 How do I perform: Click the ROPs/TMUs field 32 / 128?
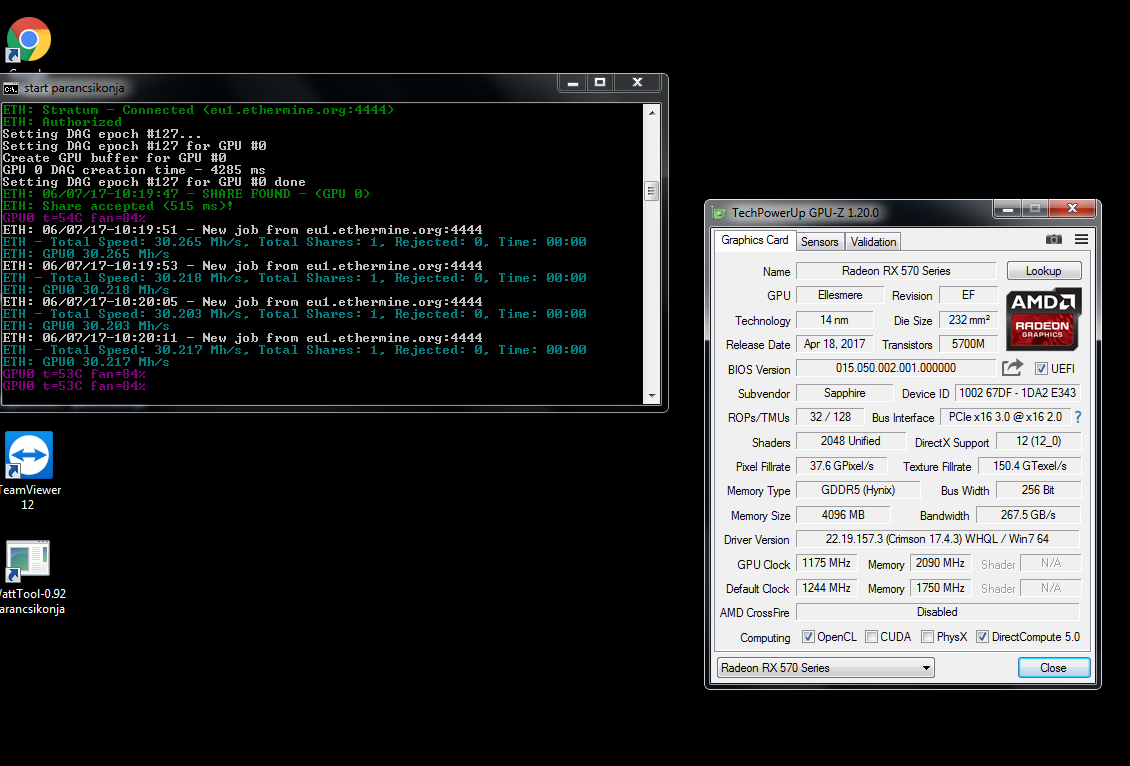point(829,417)
